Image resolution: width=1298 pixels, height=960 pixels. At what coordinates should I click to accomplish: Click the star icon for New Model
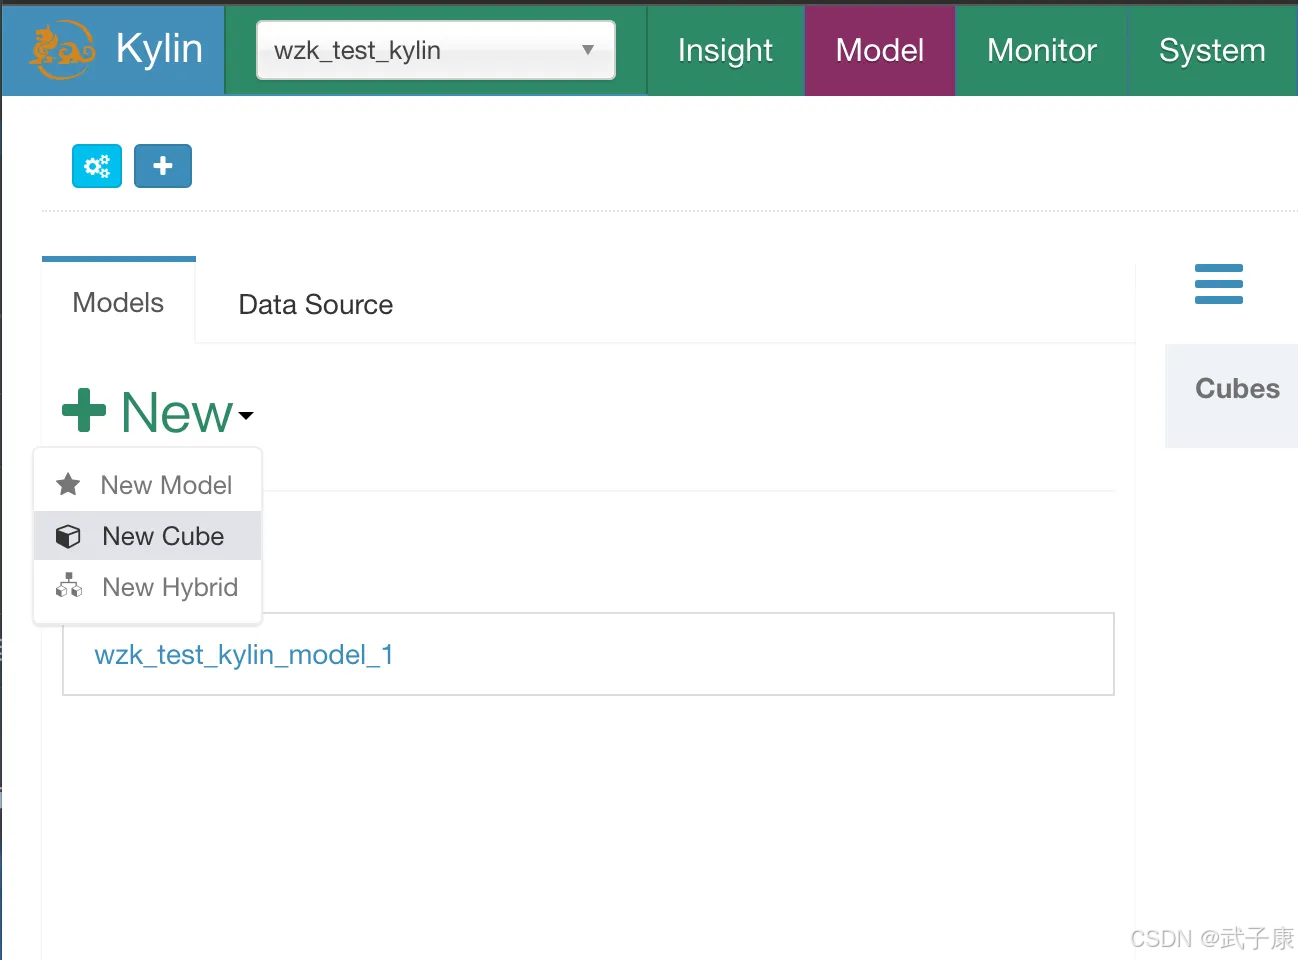(x=68, y=485)
